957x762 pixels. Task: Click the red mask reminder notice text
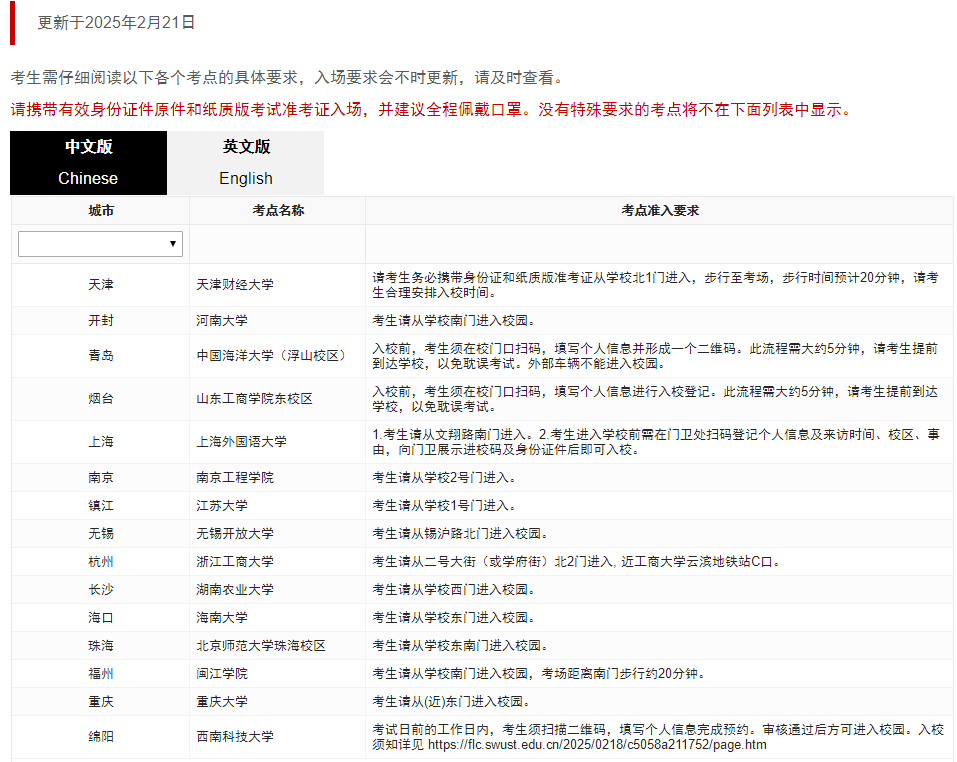(430, 110)
